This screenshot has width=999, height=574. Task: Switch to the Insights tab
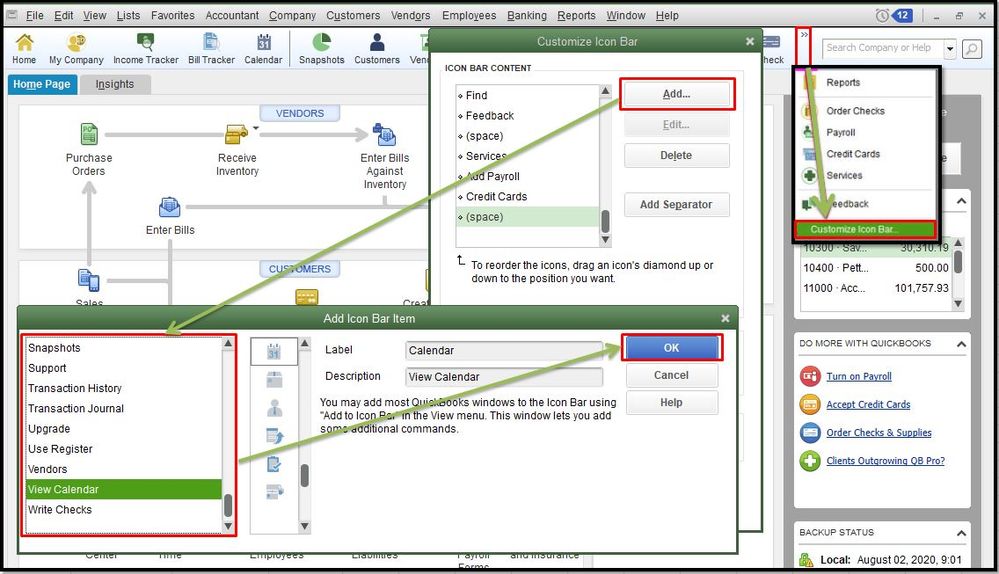click(x=115, y=84)
